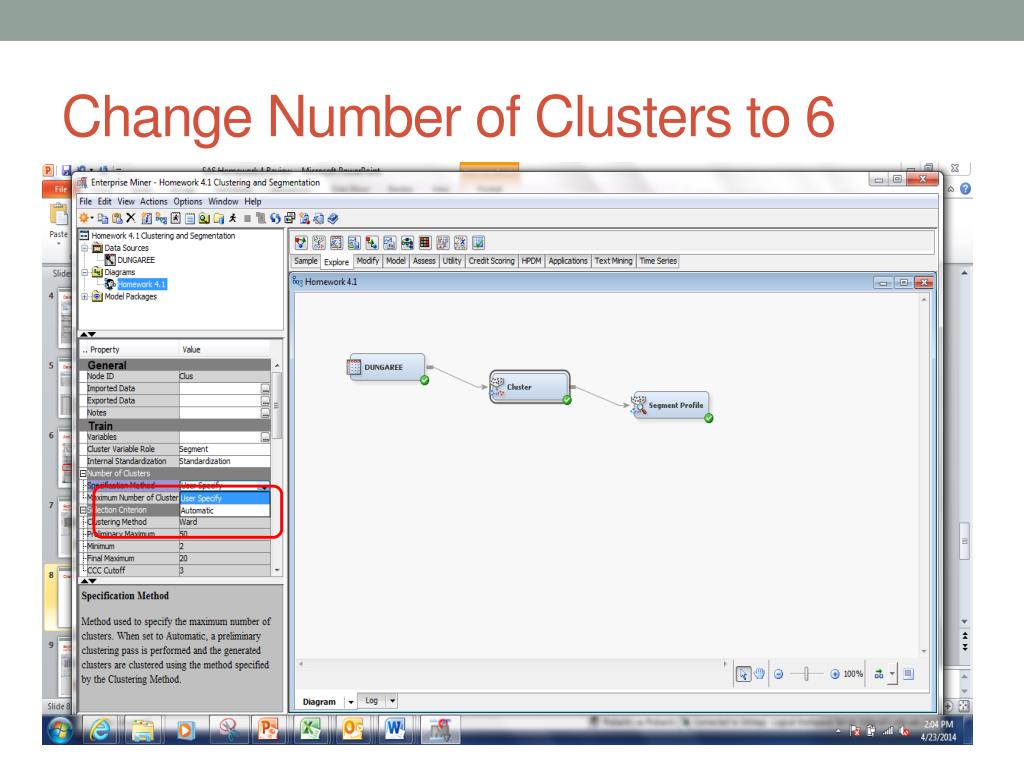Click the Copy icon in Enterprise Miner toolbar
1024x768 pixels.
coord(103,219)
